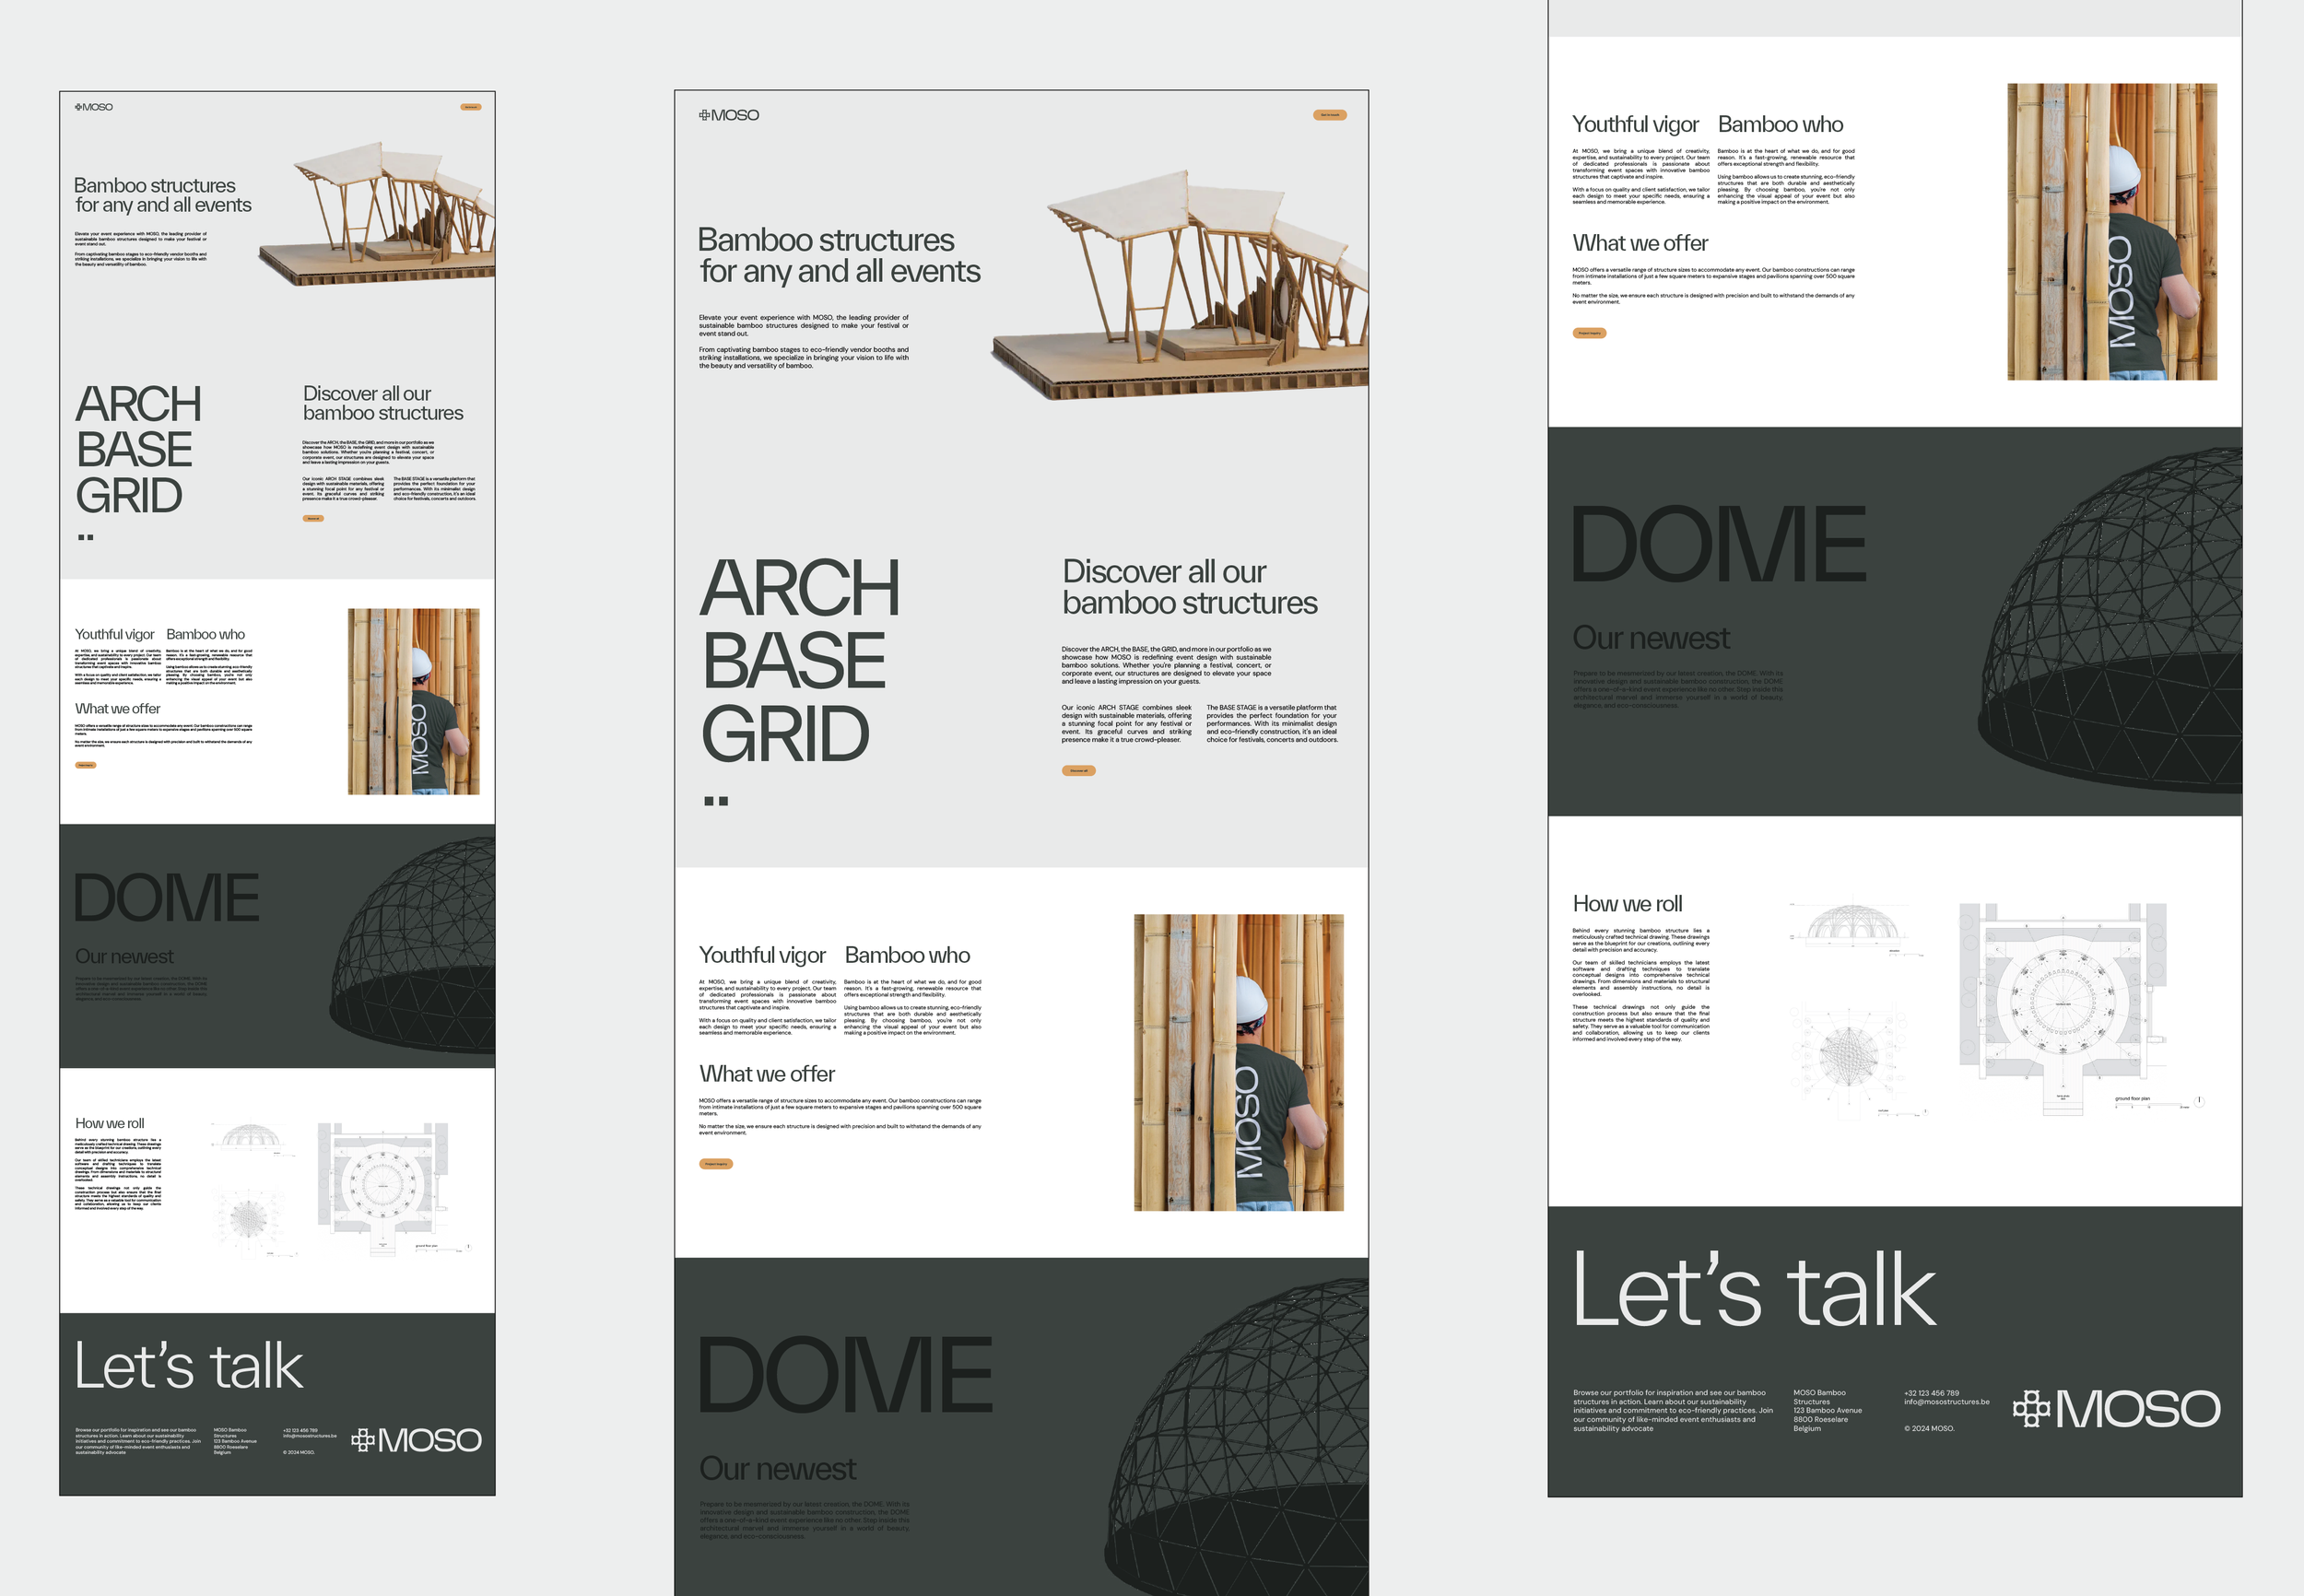The width and height of the screenshot is (2304, 1596).
Task: Click bamboo worker photo in left mockup
Action: [x=414, y=701]
